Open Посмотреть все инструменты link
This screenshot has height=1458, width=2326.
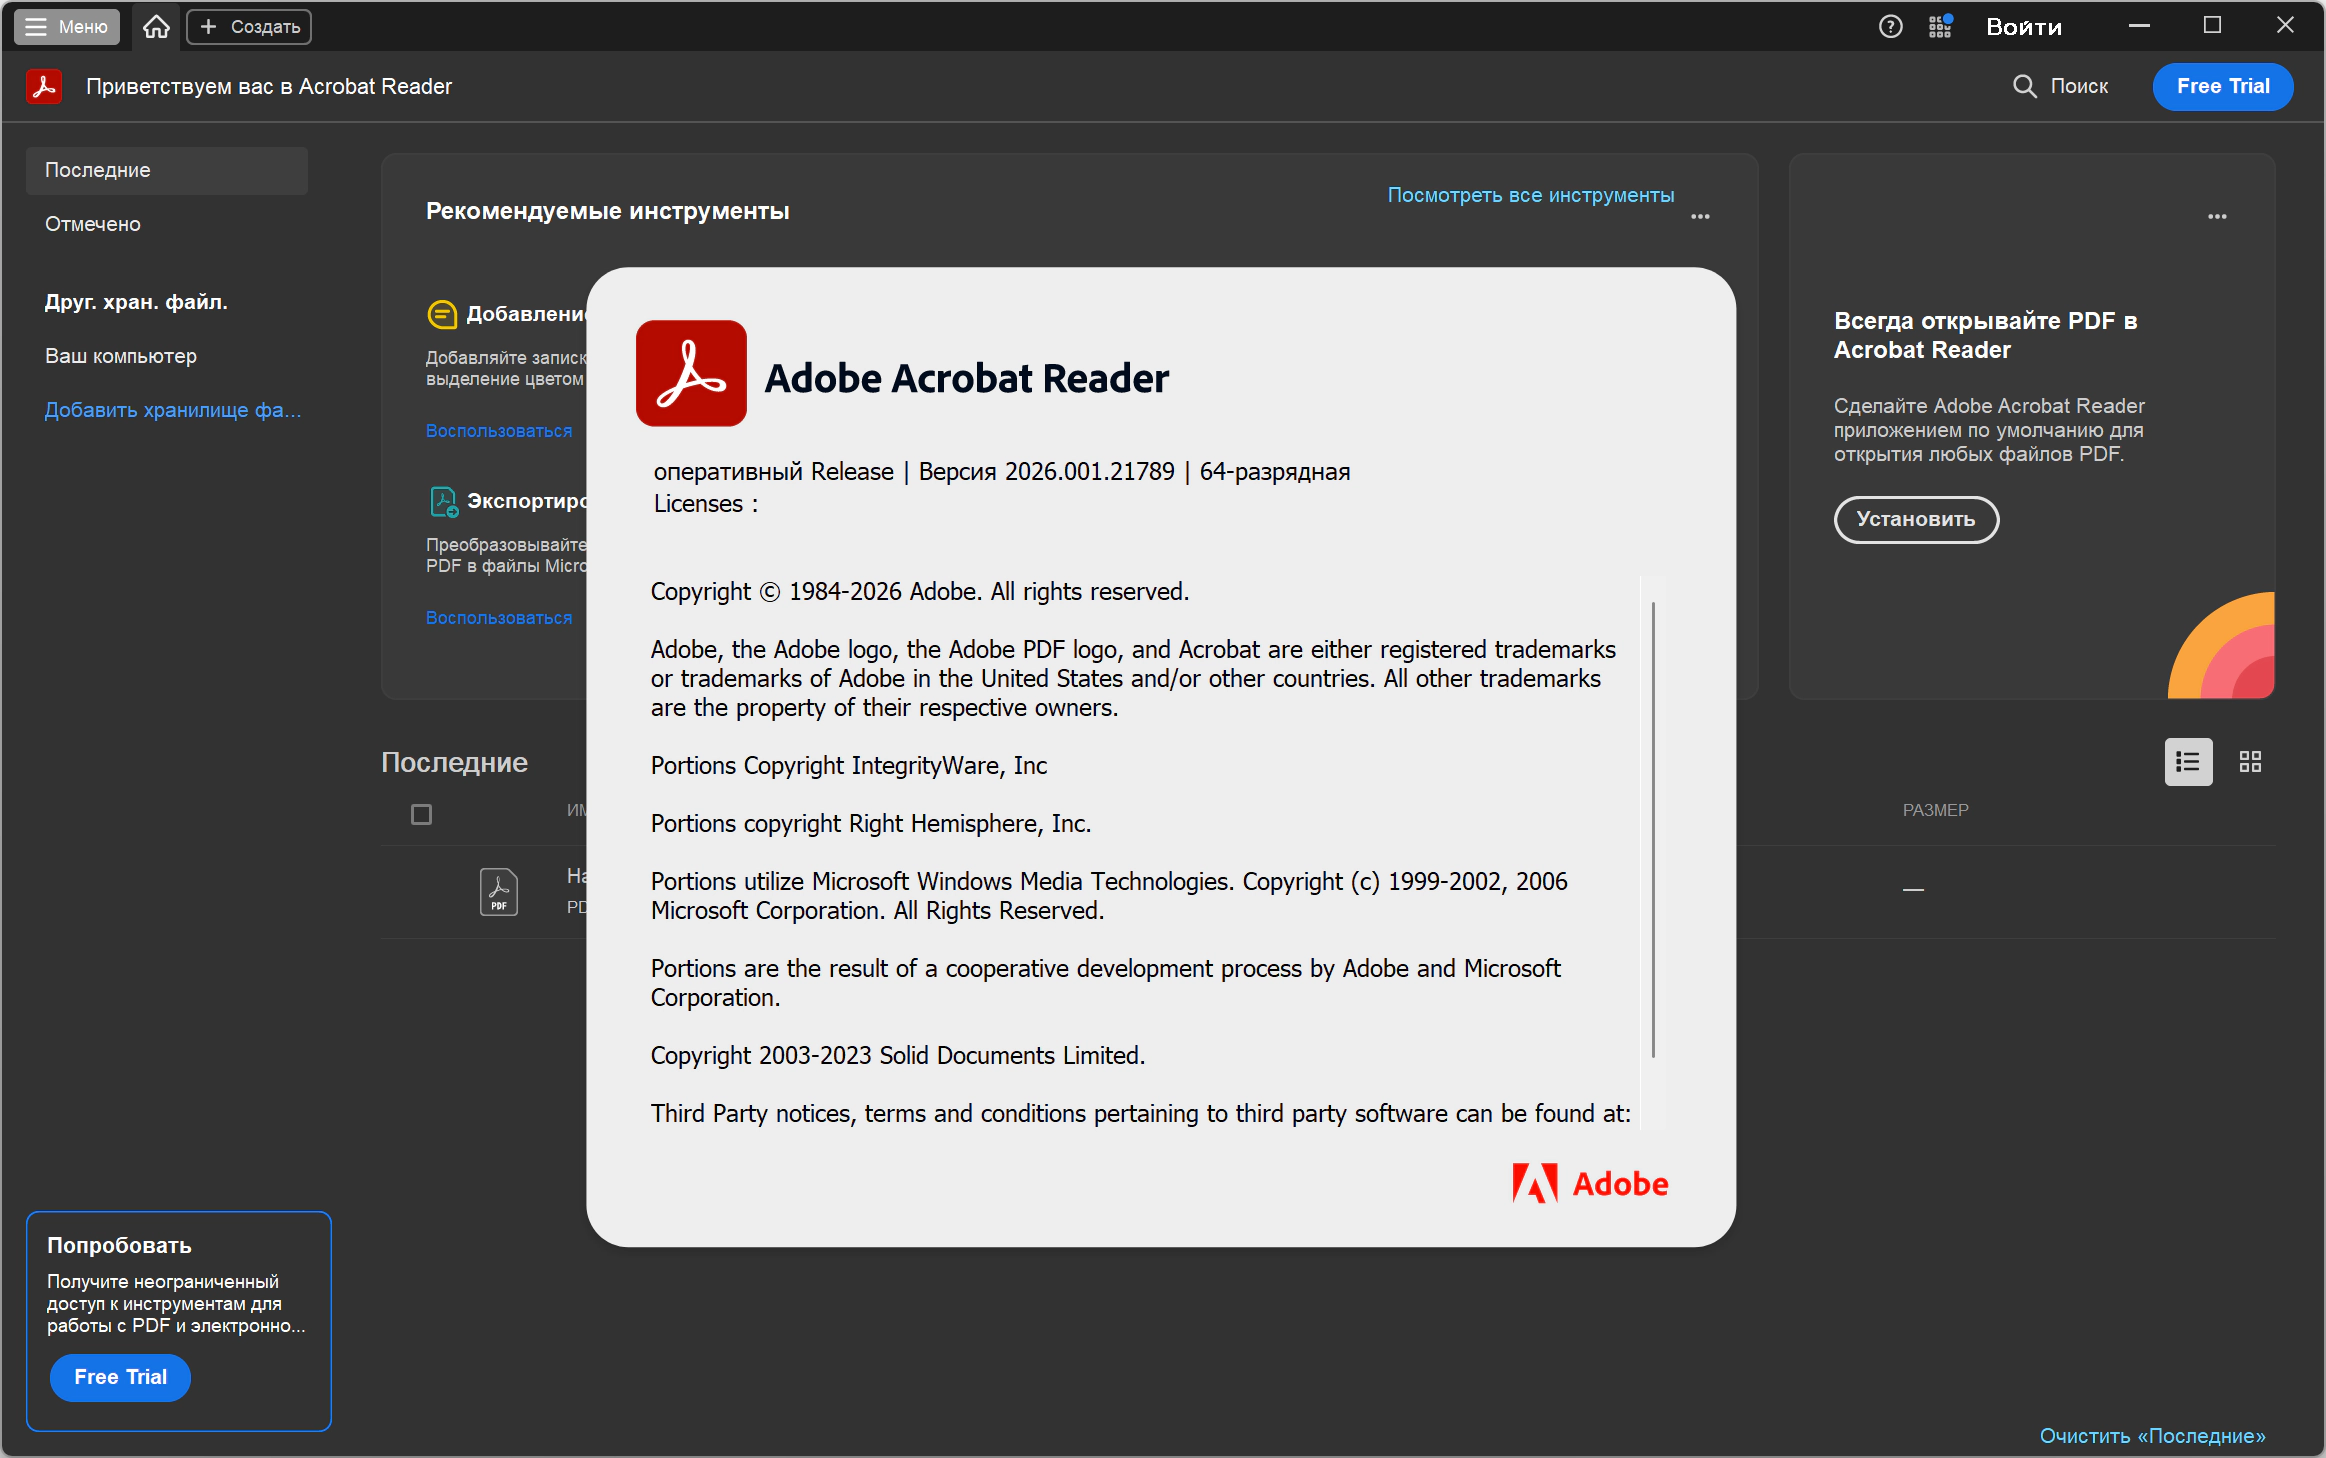click(1530, 195)
